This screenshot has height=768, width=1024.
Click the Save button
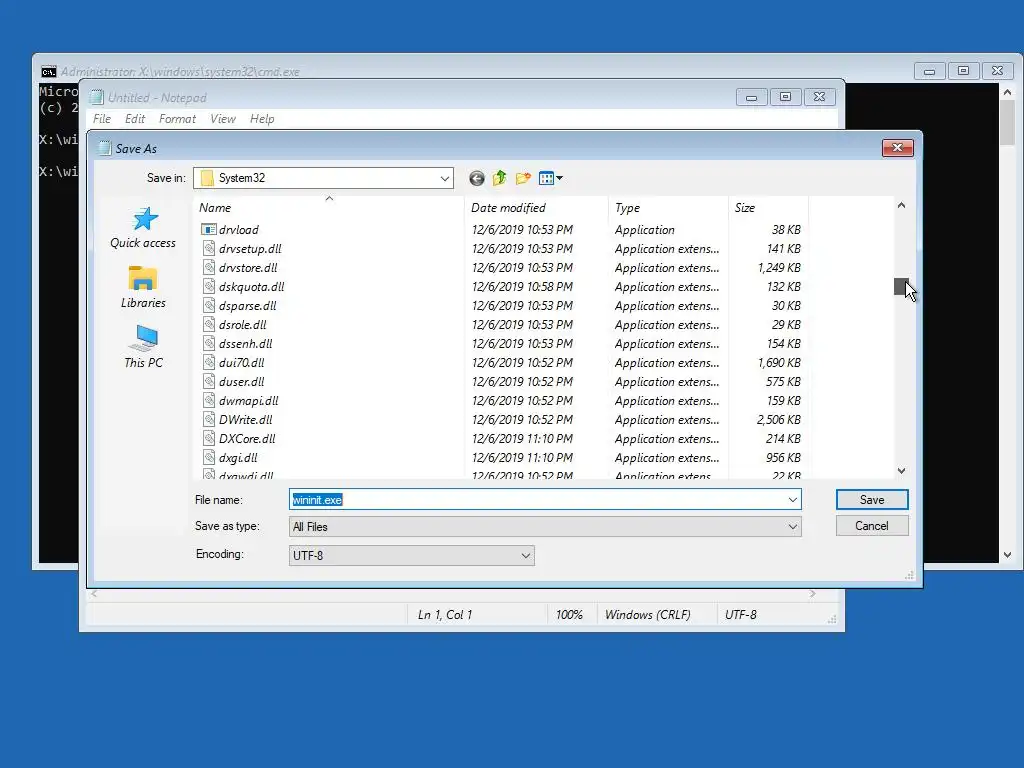(x=872, y=500)
